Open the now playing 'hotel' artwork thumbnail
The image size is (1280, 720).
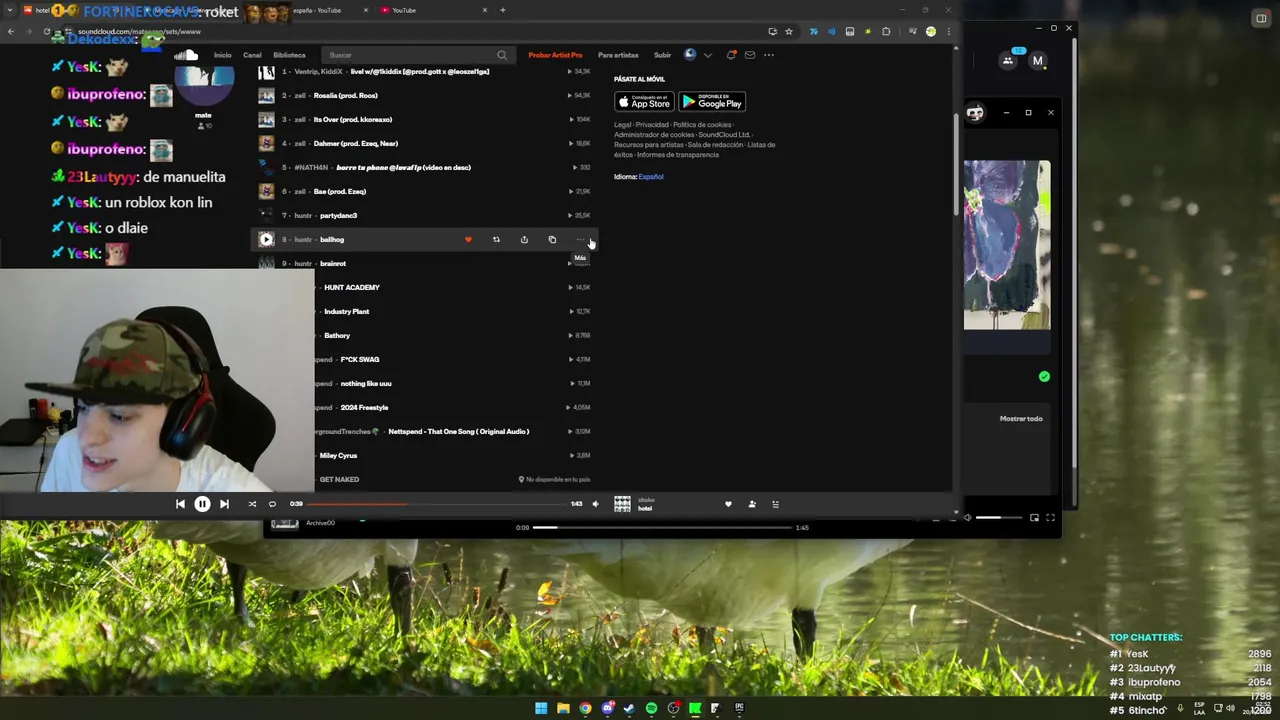coord(622,504)
